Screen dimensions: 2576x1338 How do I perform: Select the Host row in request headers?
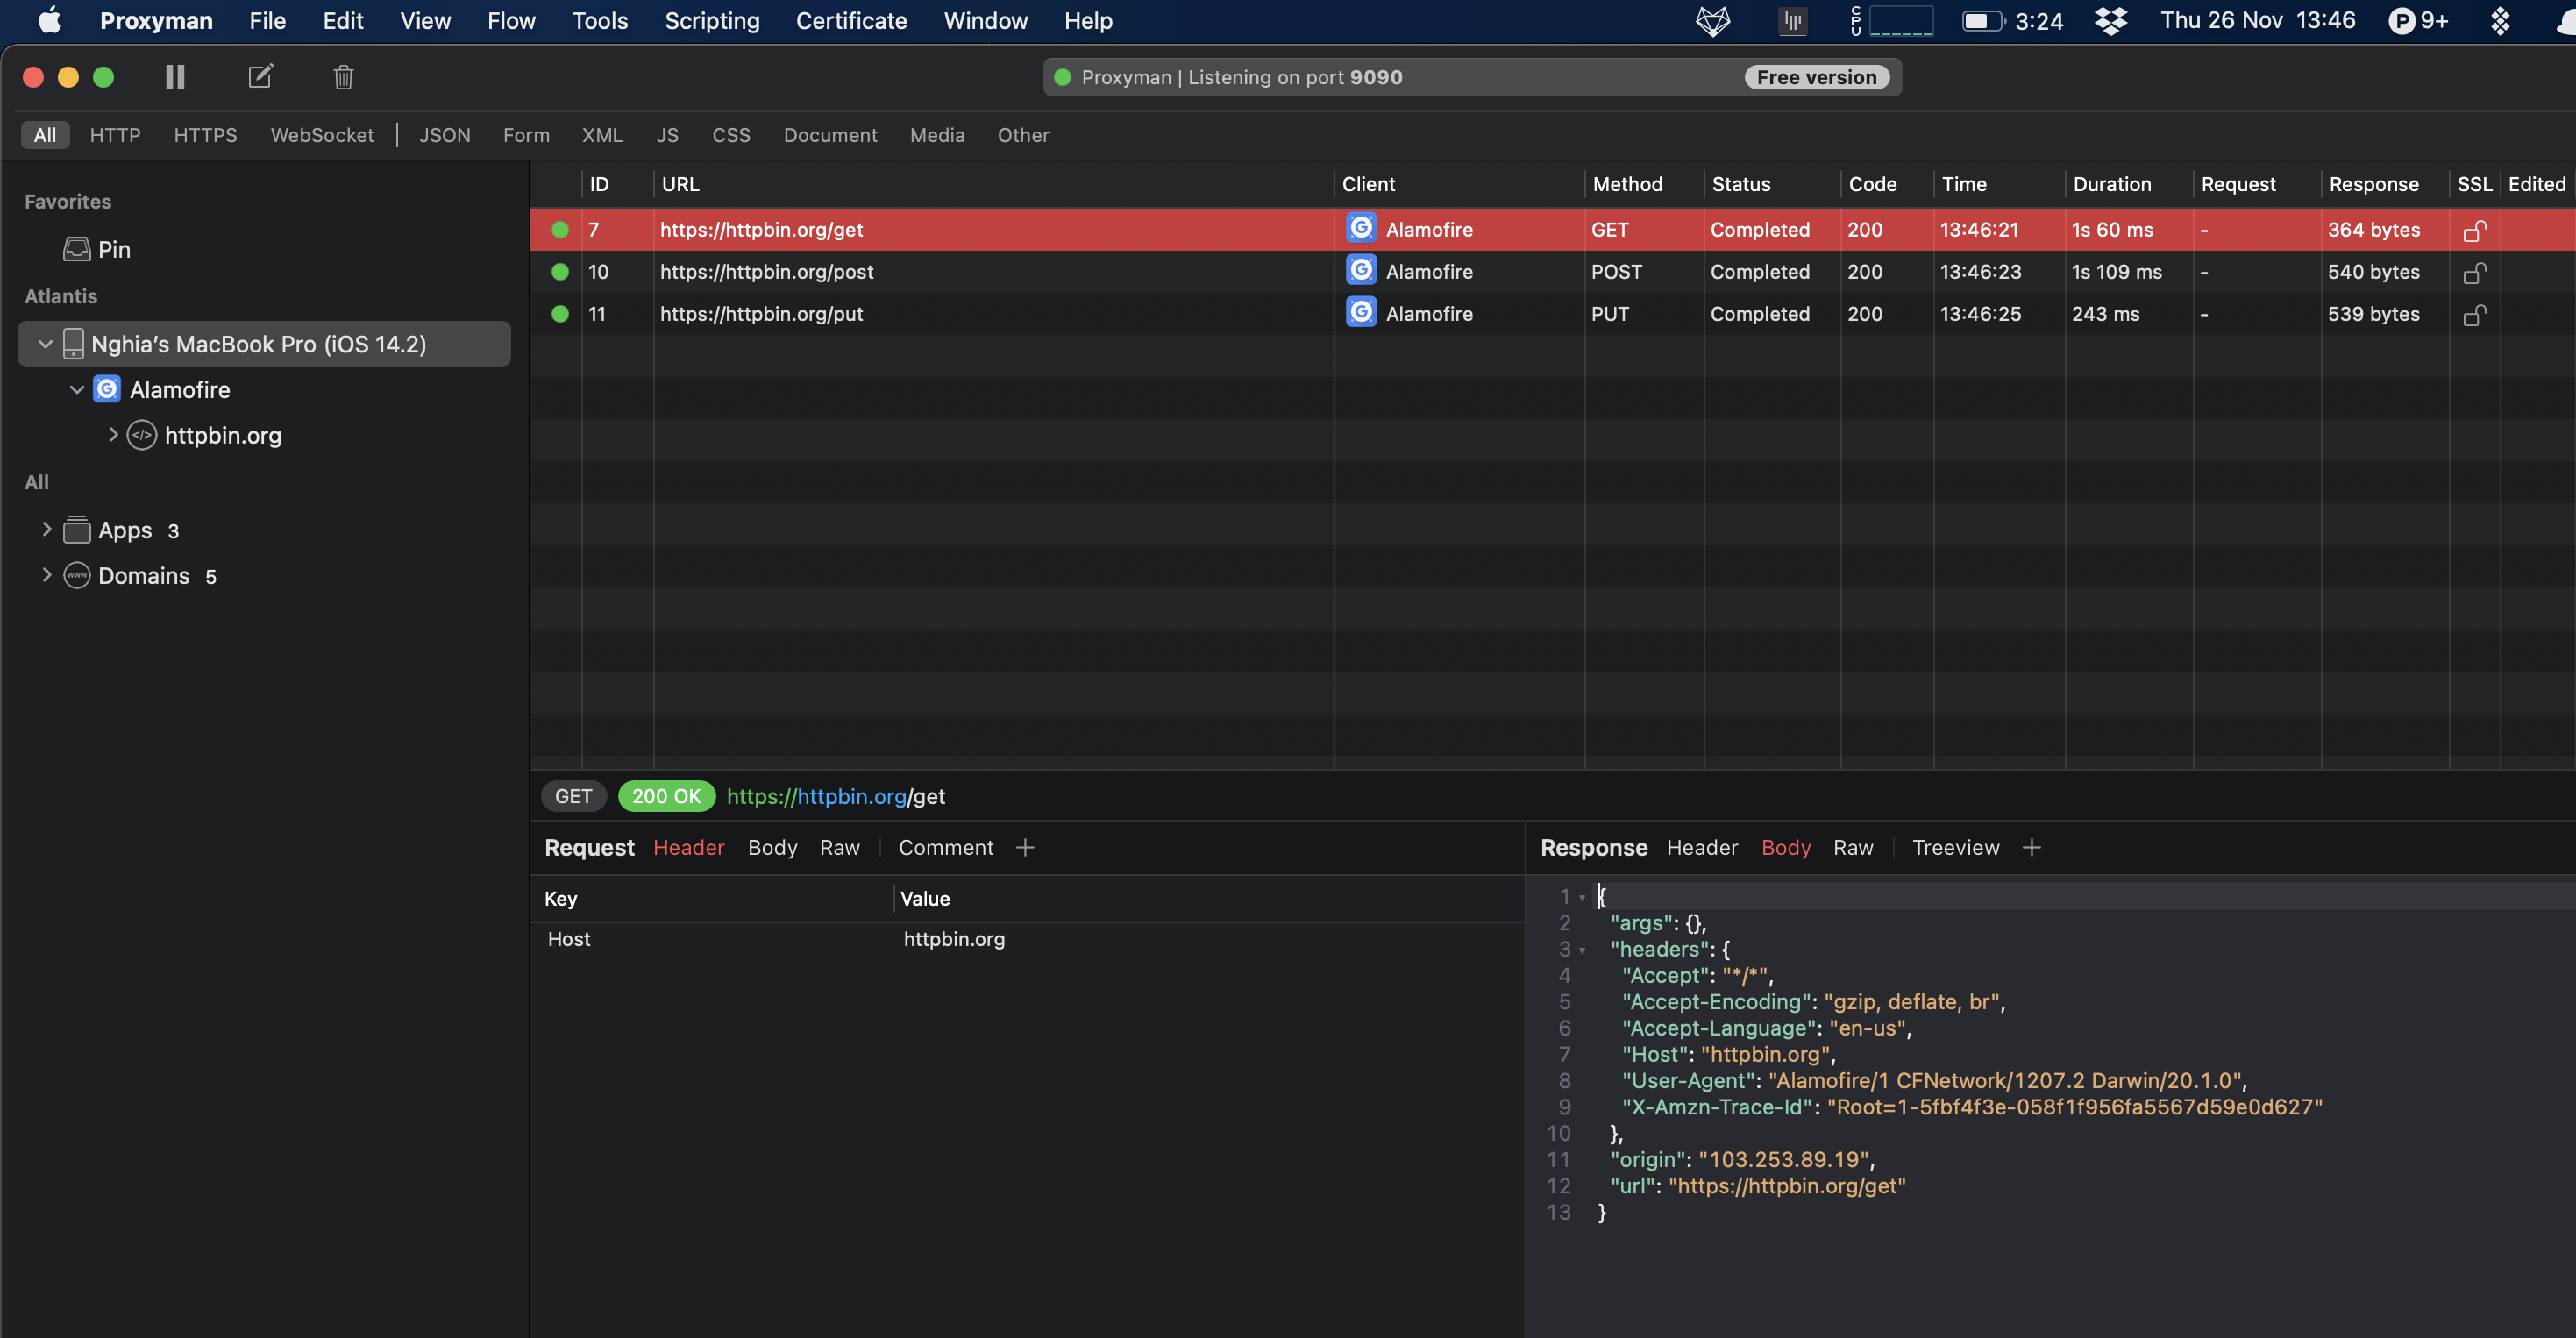tap(568, 939)
